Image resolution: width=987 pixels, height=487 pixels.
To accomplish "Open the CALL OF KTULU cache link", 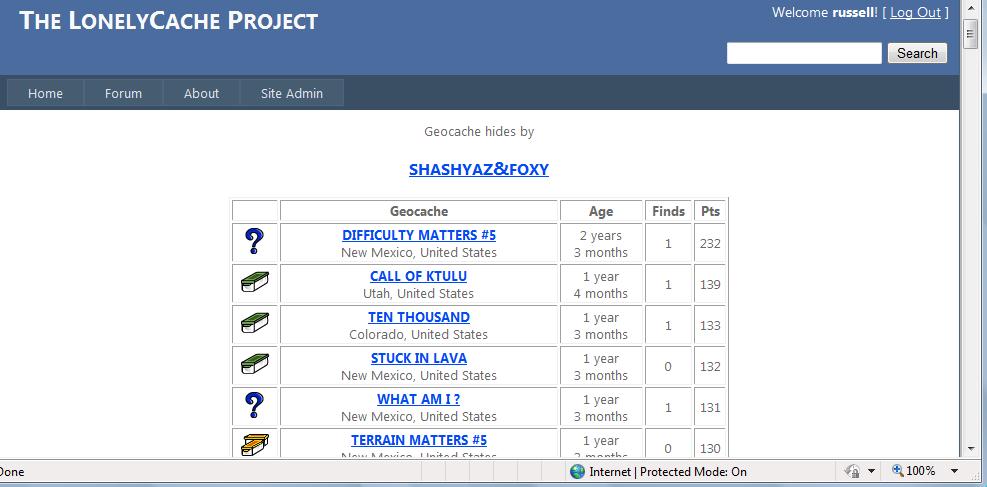I will [x=419, y=276].
